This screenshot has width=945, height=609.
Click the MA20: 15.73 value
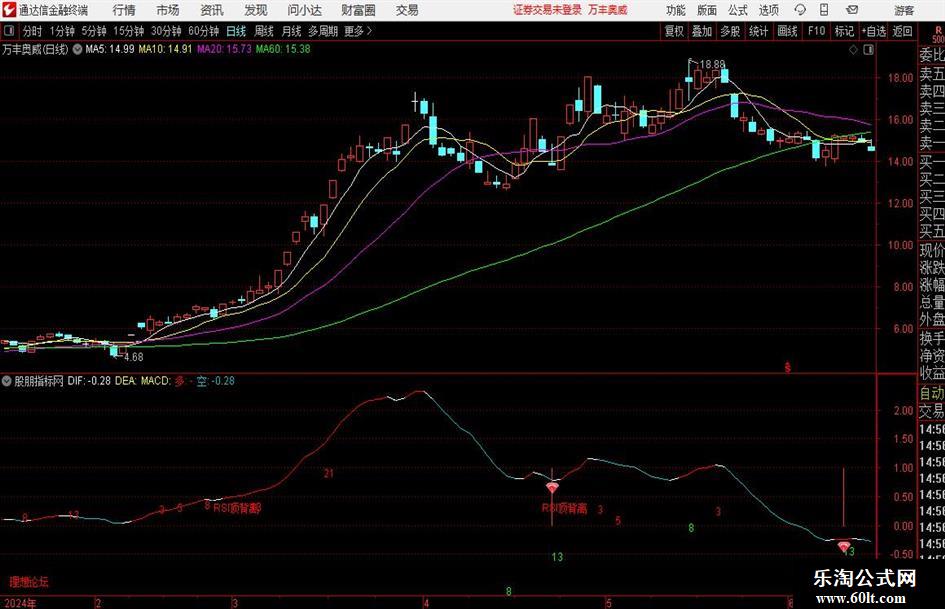pos(224,49)
